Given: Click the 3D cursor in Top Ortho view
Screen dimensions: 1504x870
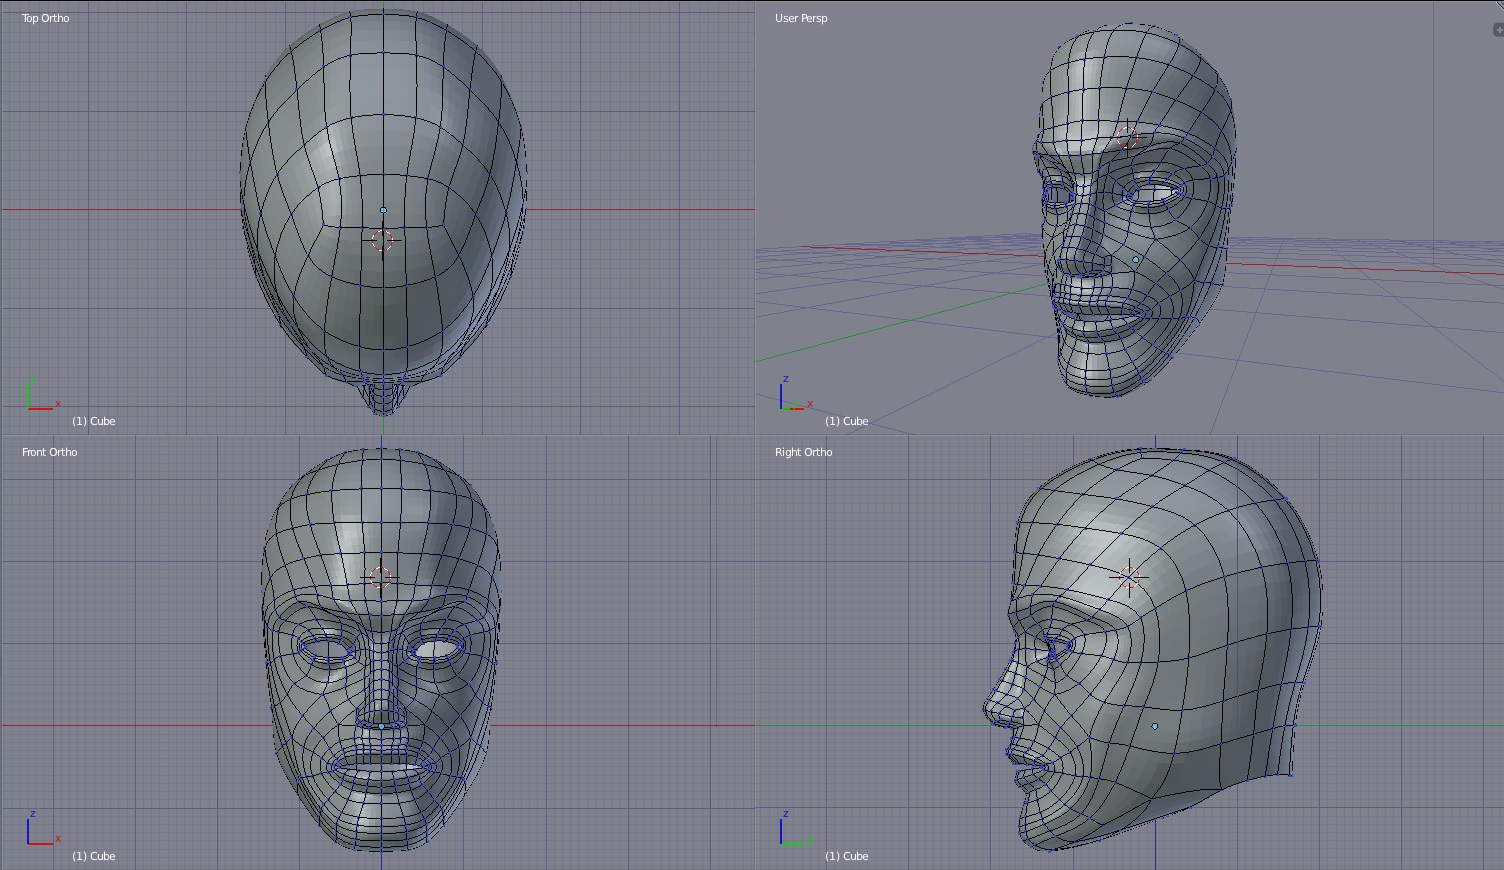Looking at the screenshot, I should coord(382,241).
